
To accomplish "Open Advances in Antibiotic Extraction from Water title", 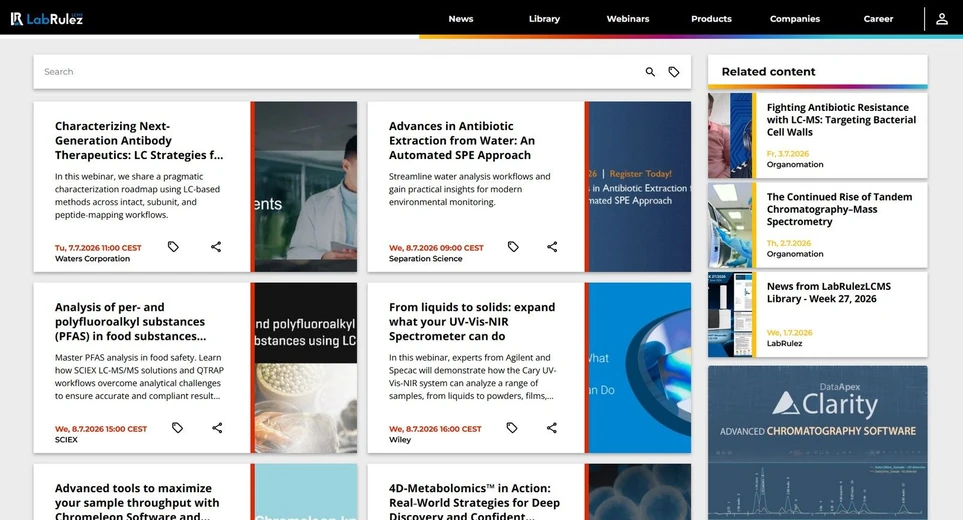I will coord(462,141).
